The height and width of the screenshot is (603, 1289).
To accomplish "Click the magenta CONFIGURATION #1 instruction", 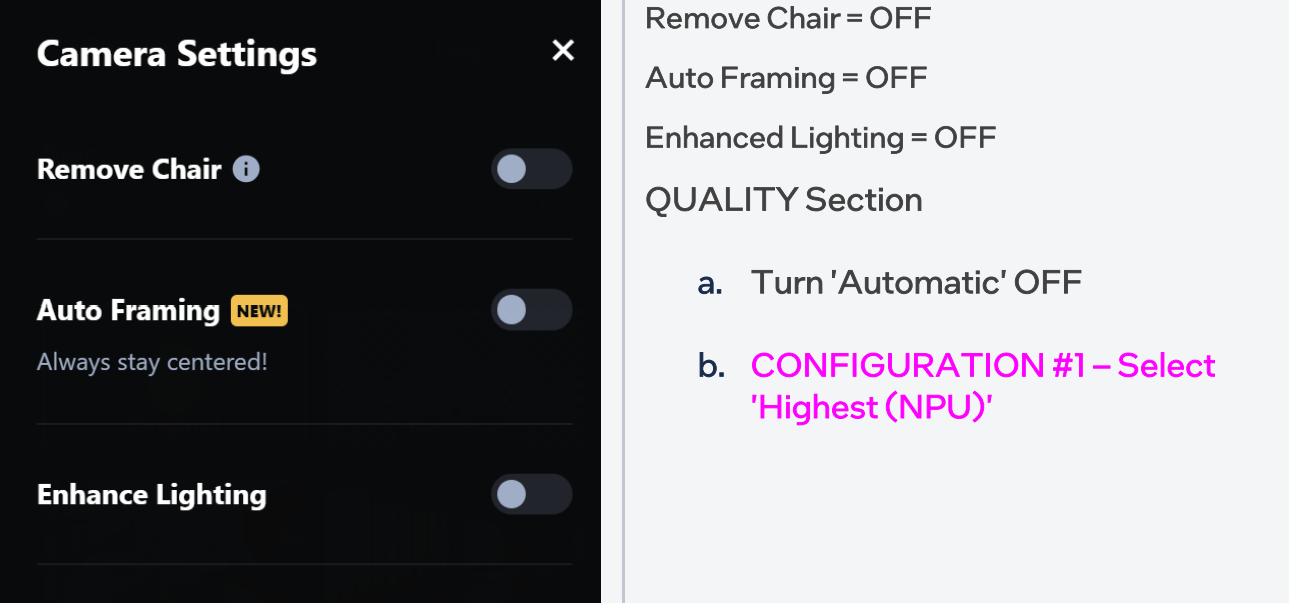I will 983,386.
